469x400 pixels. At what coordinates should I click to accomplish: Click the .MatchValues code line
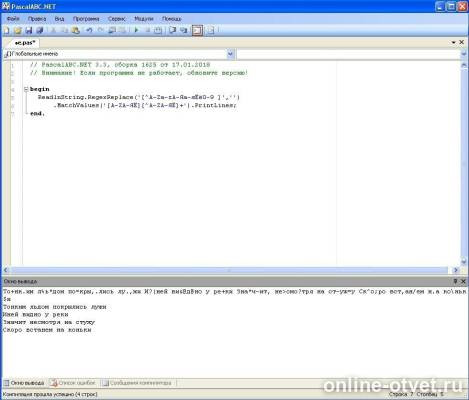coord(145,105)
